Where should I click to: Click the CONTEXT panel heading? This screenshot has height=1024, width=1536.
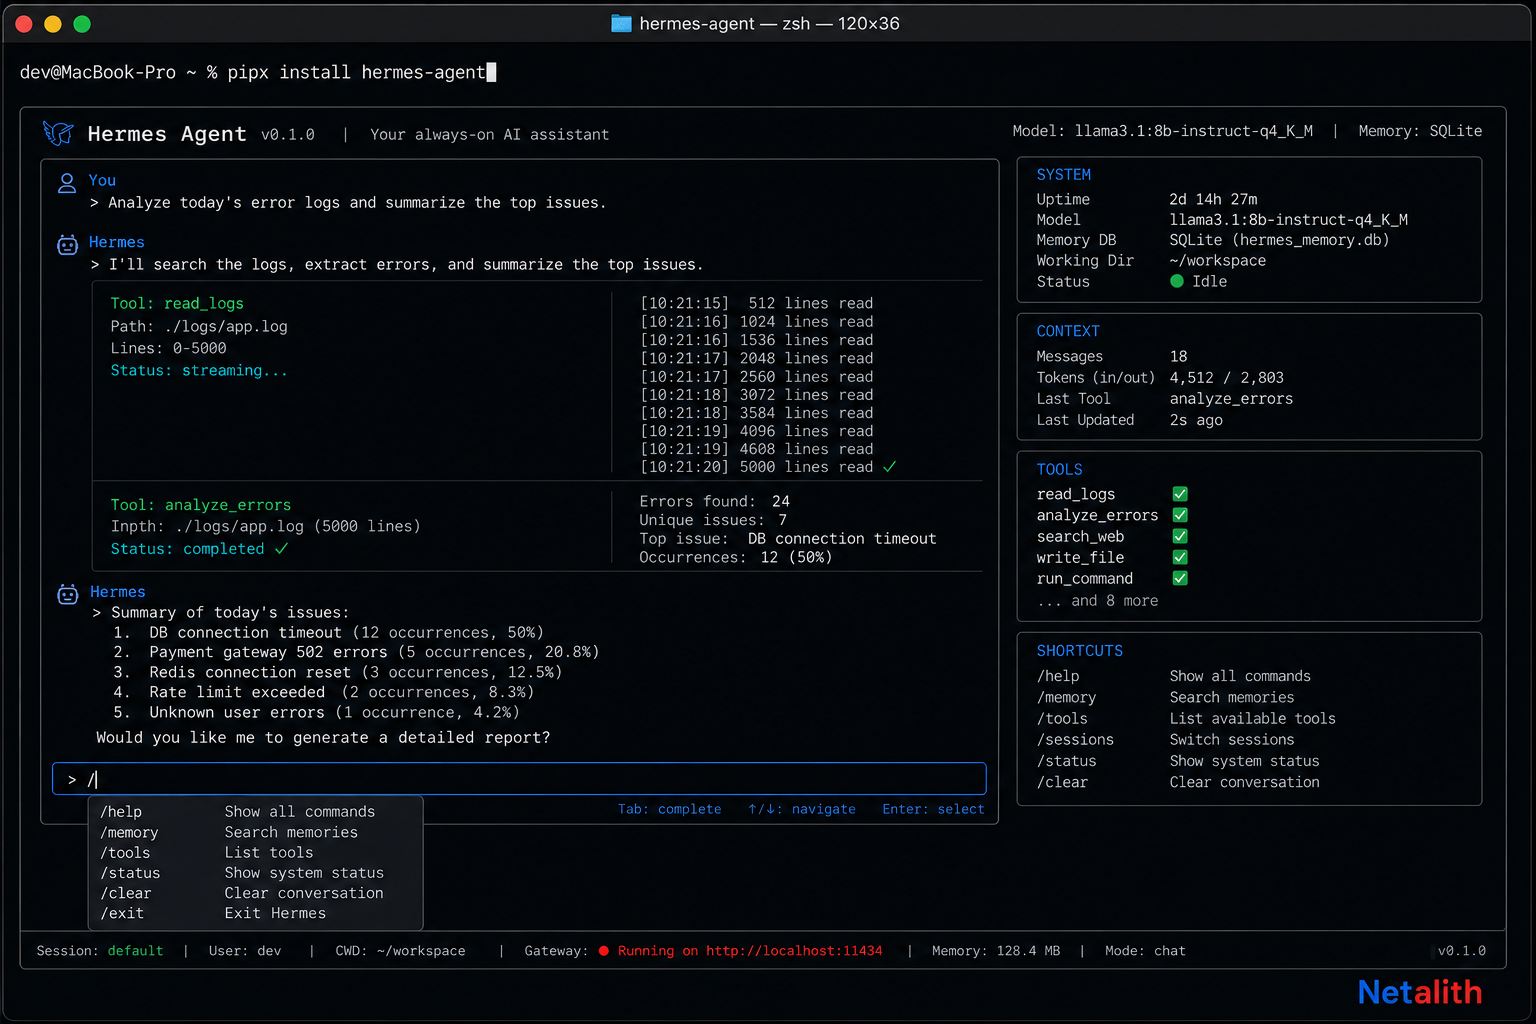tap(1068, 331)
